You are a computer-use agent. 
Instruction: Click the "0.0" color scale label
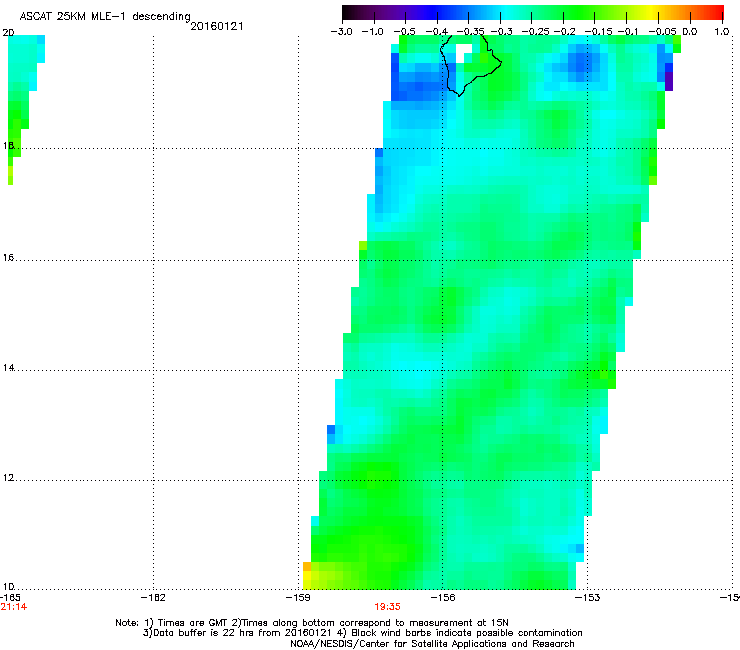pos(690,32)
